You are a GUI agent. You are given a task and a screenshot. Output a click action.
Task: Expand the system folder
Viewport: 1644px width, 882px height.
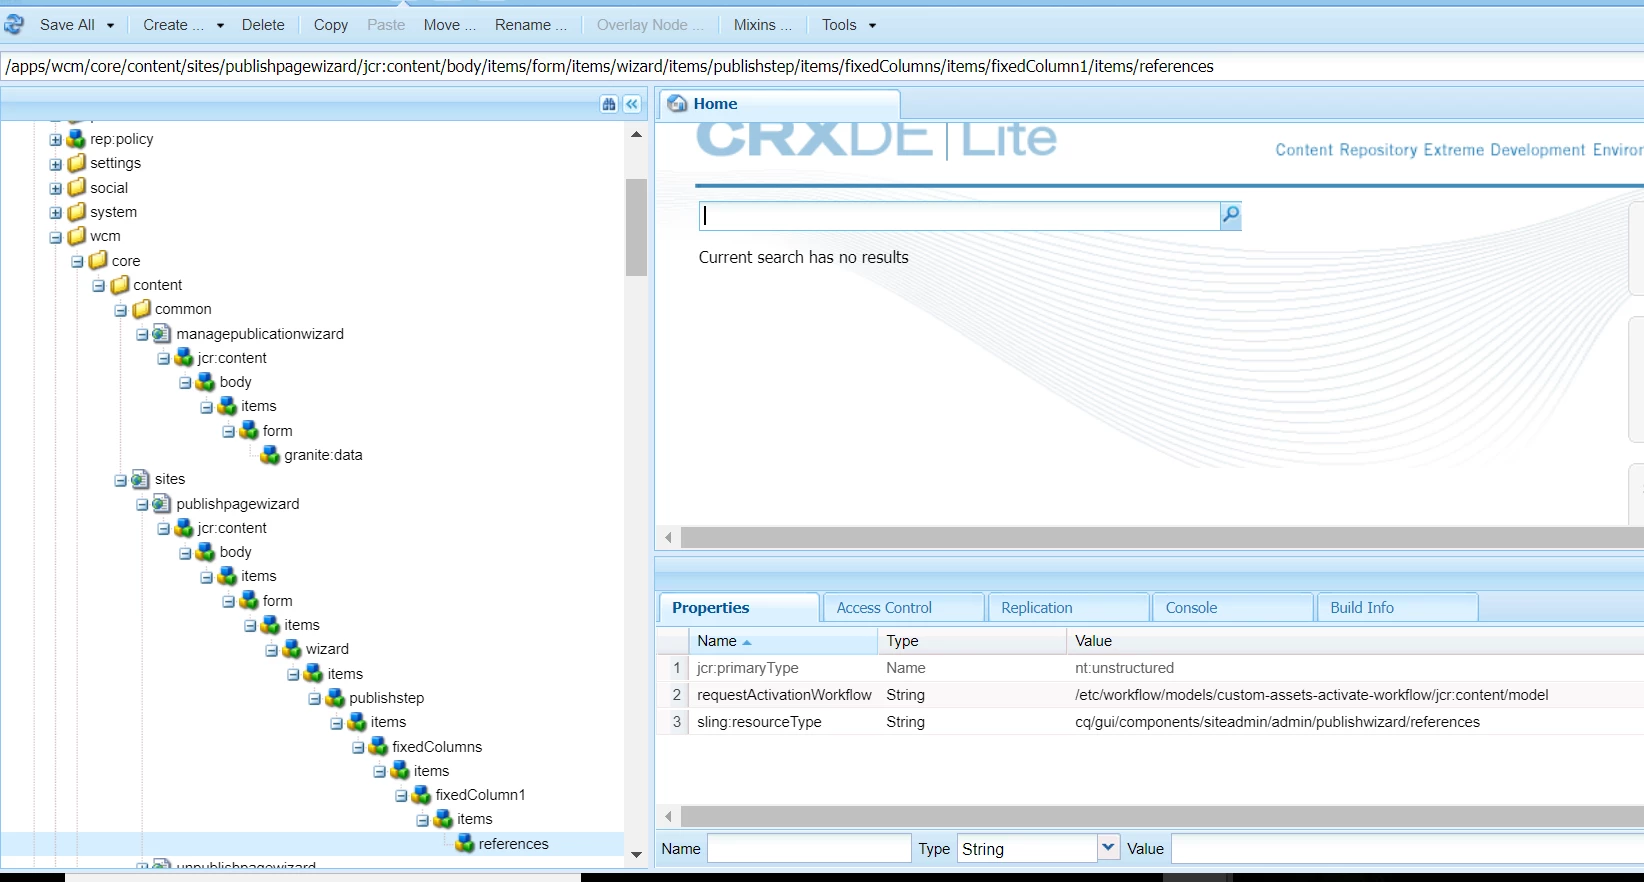pos(56,213)
